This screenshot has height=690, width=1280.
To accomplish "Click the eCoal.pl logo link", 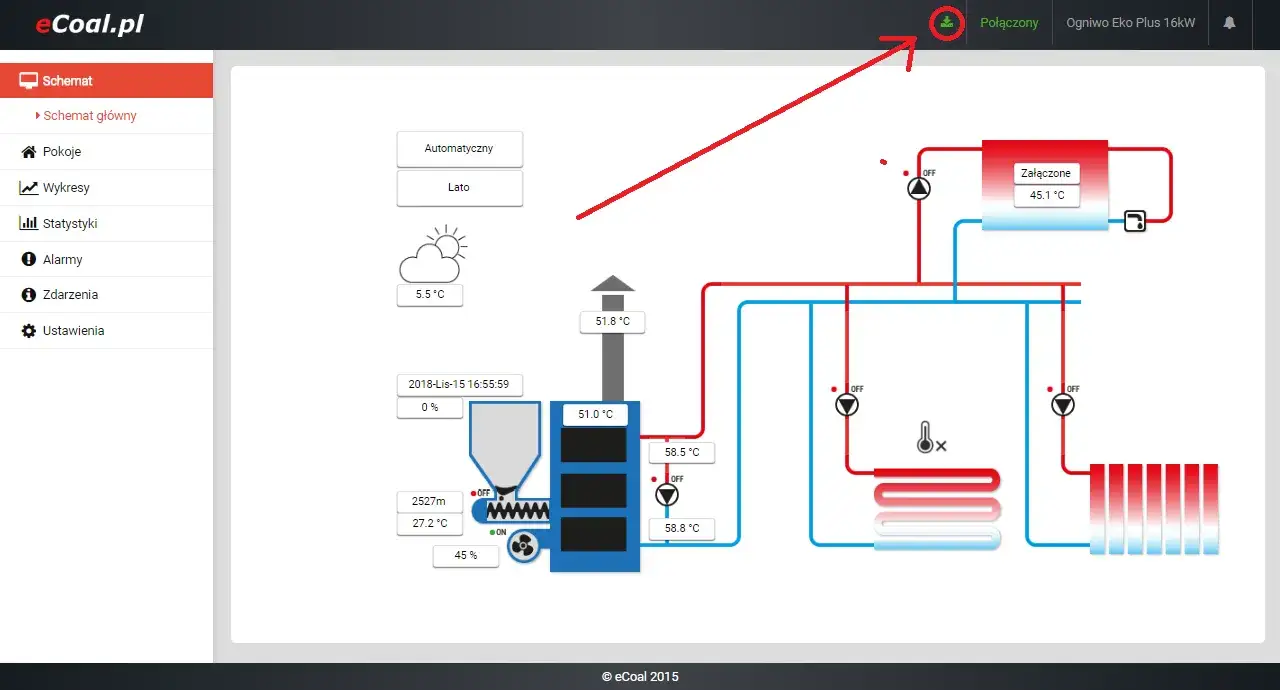I will 89,25.
